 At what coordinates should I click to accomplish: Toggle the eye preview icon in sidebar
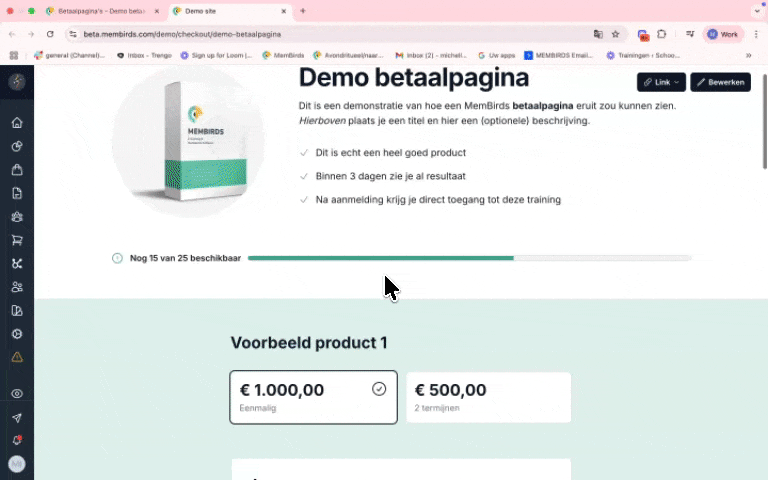coord(17,394)
